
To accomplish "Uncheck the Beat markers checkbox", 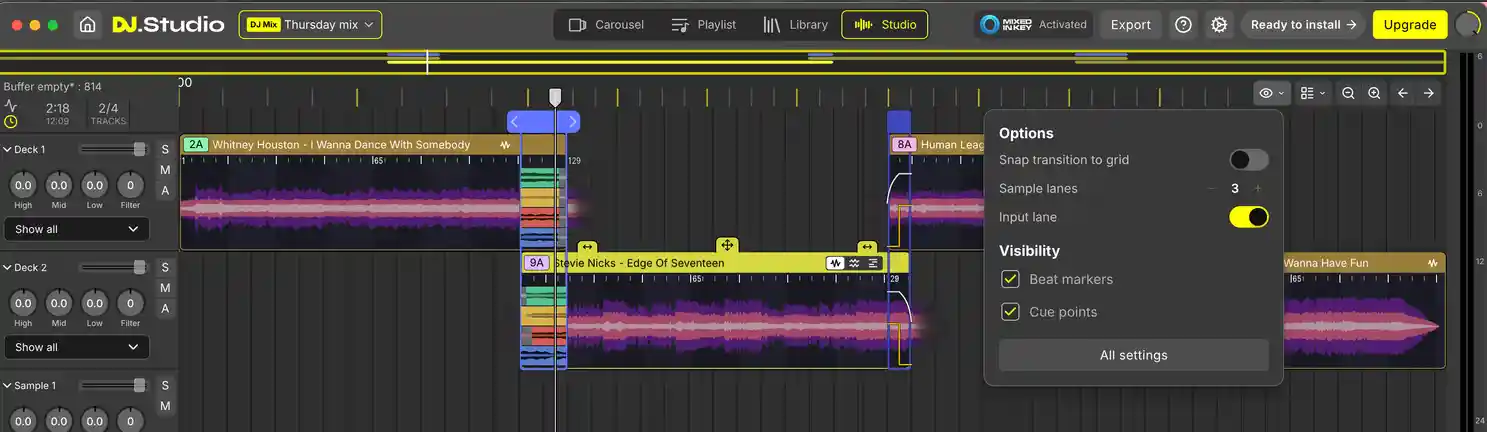I will [1010, 279].
